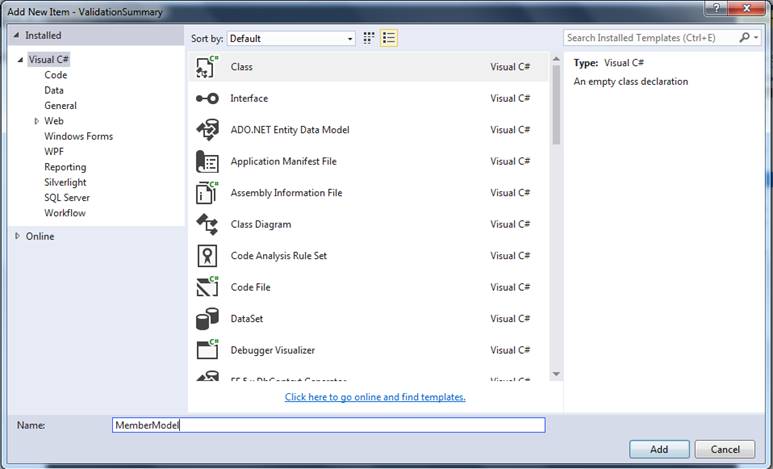Collapse the Visual C# tree node
773x469 pixels.
click(20, 60)
